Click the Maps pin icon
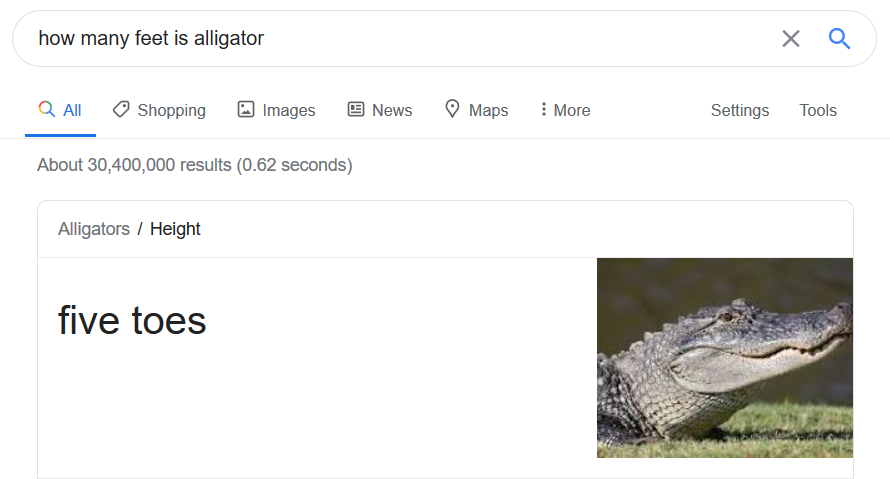Viewport: 890px width, 479px height. (x=452, y=108)
